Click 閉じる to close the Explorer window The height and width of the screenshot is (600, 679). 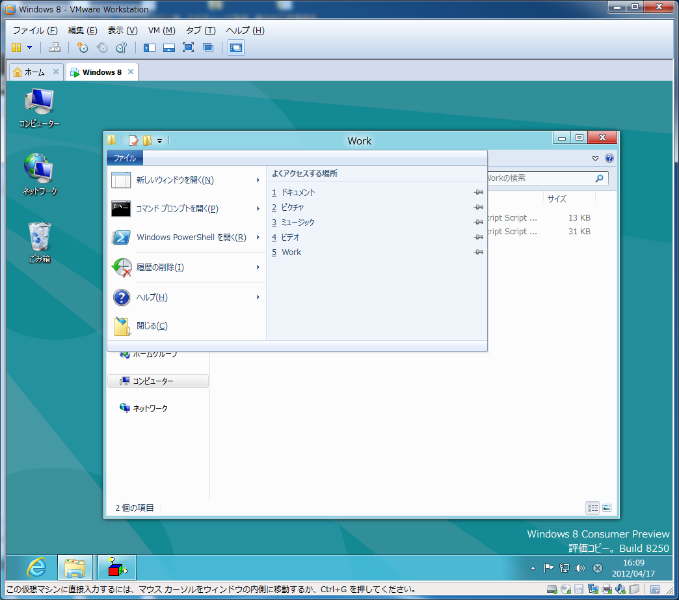[151, 326]
